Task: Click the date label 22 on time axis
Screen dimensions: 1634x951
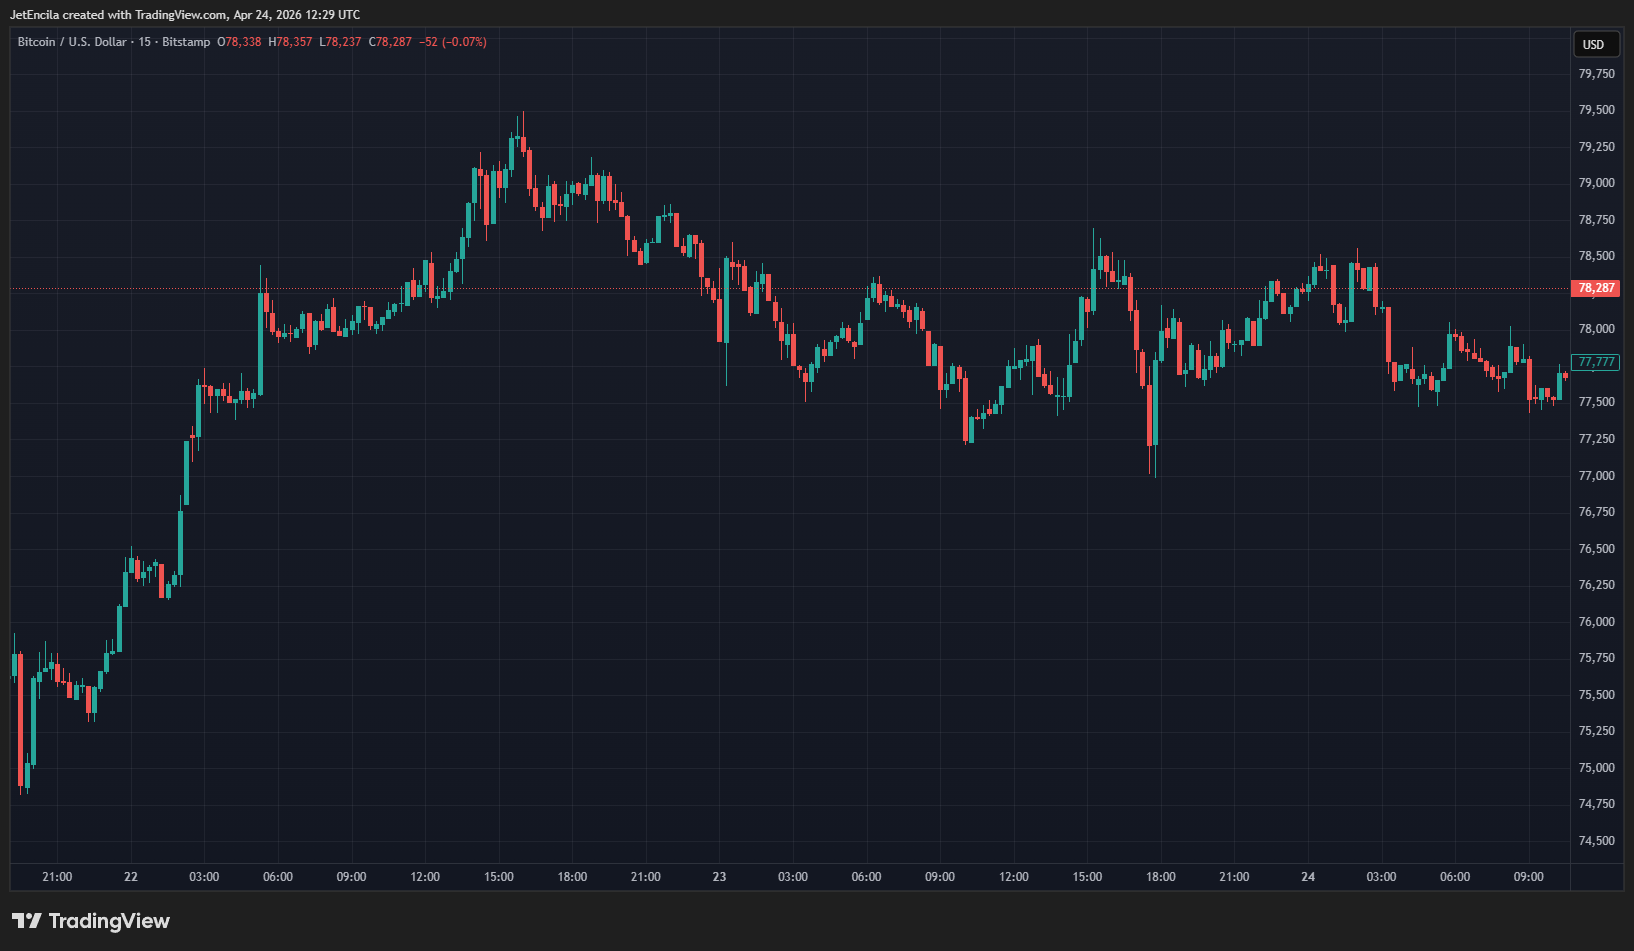Action: coord(131,877)
